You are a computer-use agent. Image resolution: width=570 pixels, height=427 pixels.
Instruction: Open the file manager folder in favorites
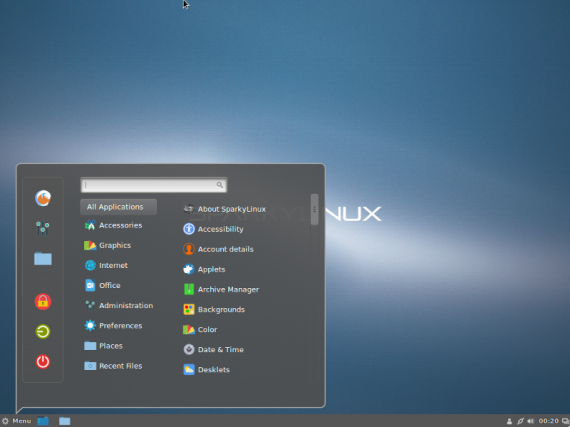[43, 258]
